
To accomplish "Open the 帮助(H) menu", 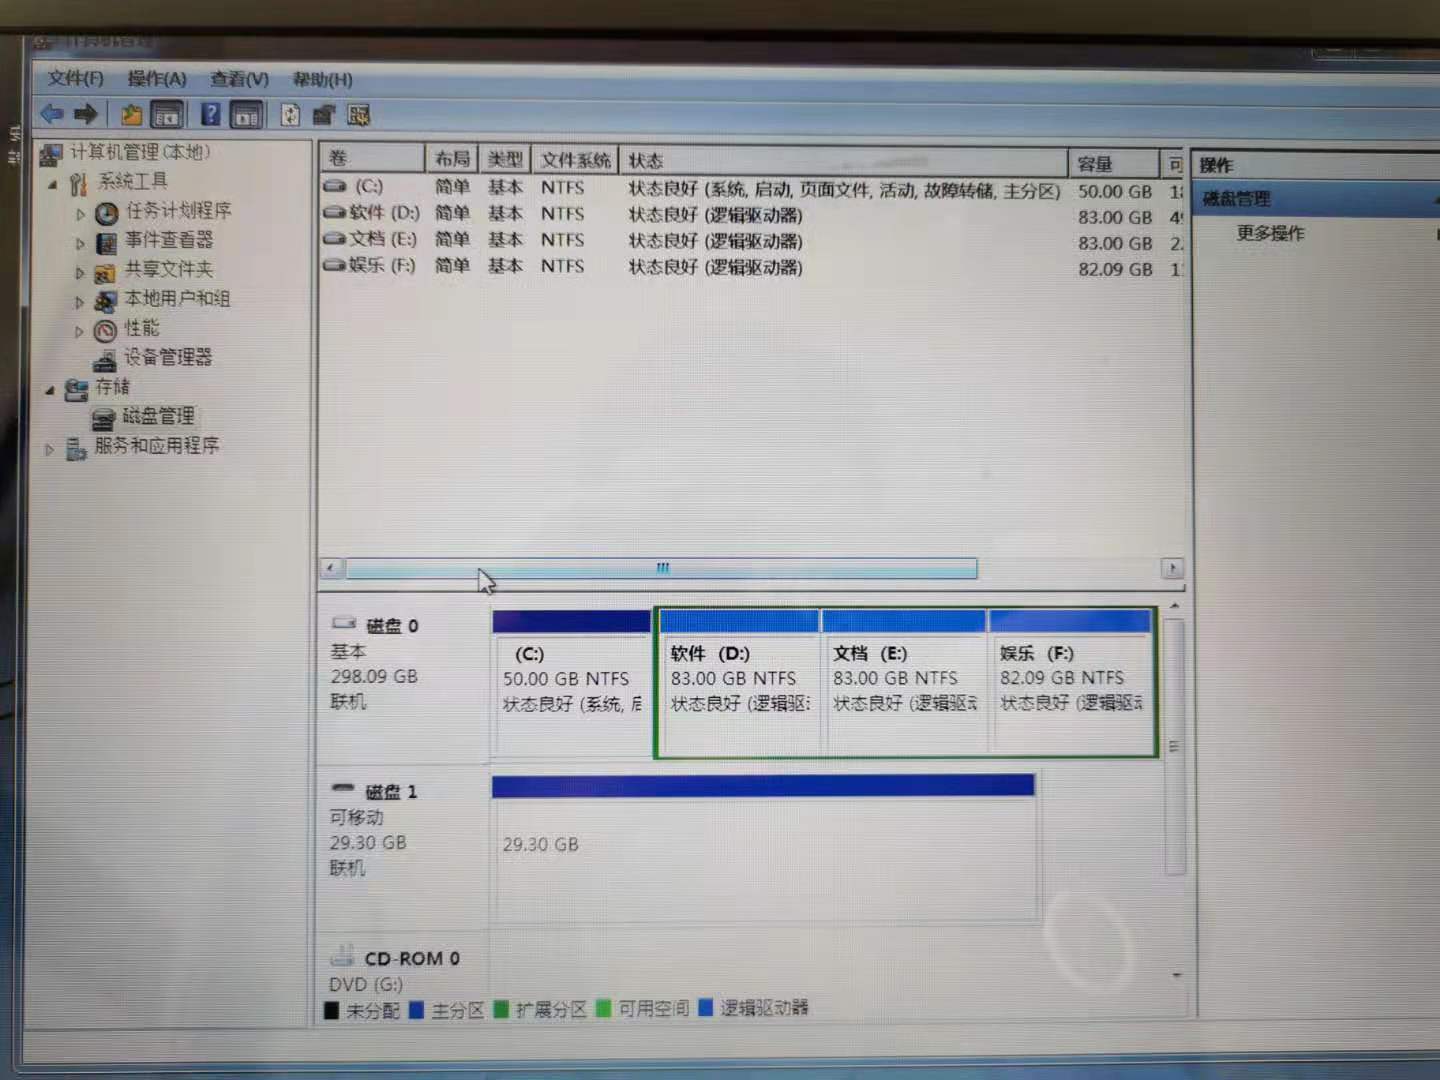I will 322,79.
